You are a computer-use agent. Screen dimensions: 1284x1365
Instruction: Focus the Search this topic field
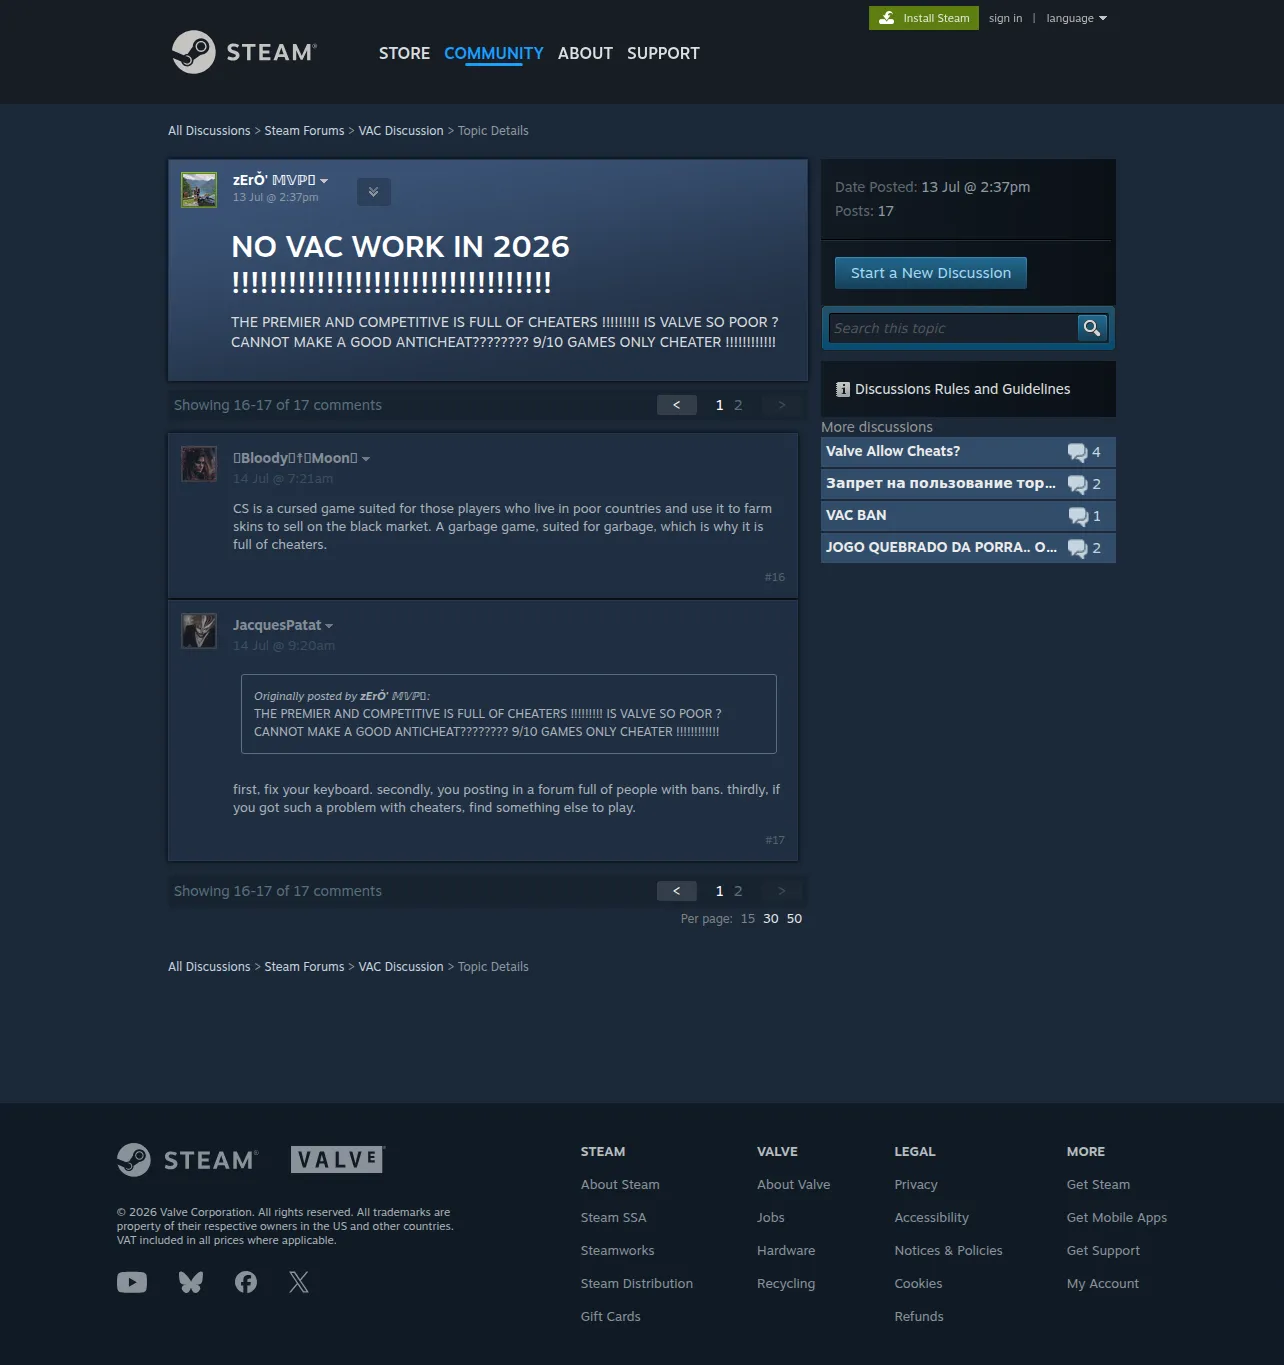point(953,328)
